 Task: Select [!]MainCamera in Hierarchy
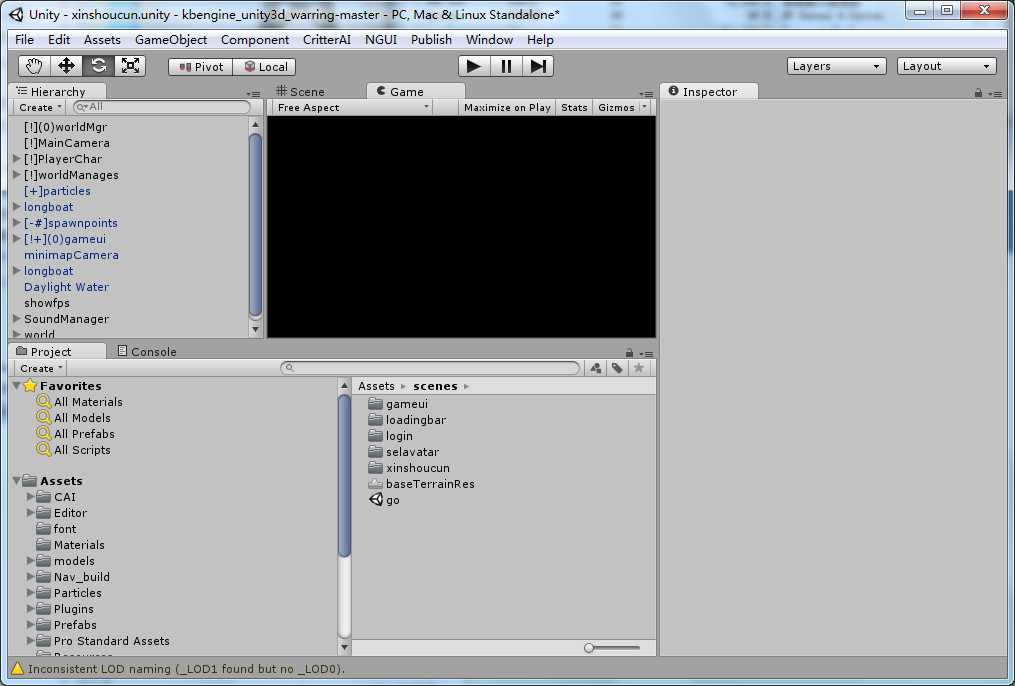pyautogui.click(x=67, y=143)
